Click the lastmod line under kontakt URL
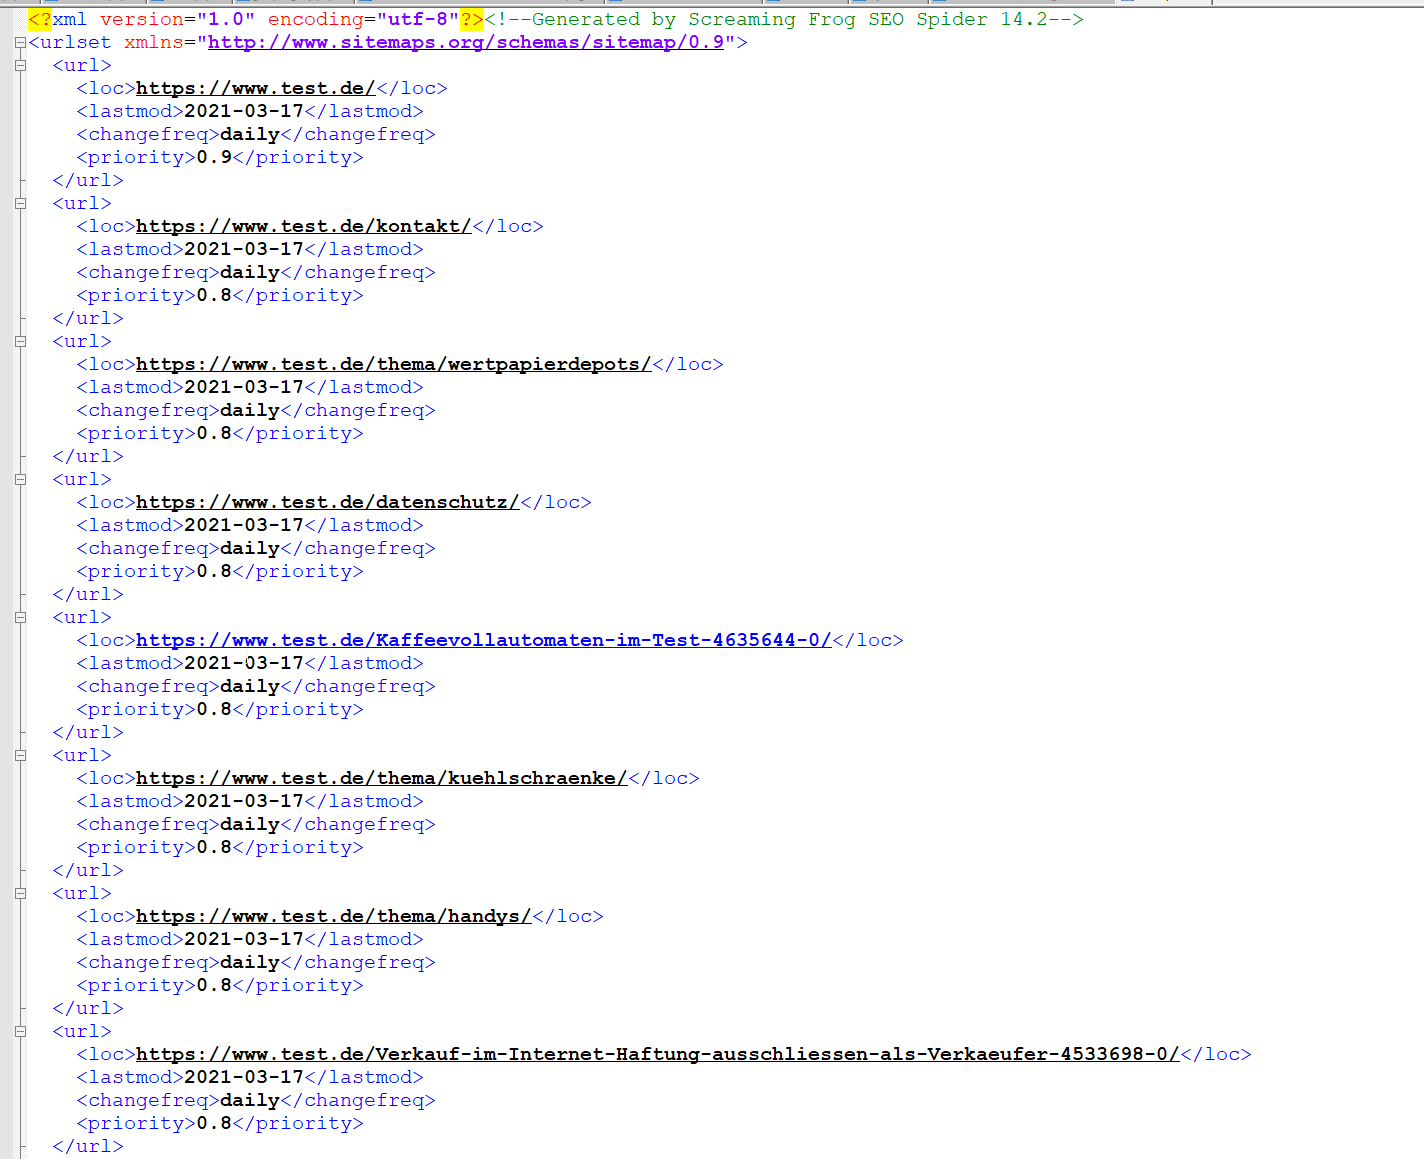Image resolution: width=1424 pixels, height=1159 pixels. (x=250, y=249)
